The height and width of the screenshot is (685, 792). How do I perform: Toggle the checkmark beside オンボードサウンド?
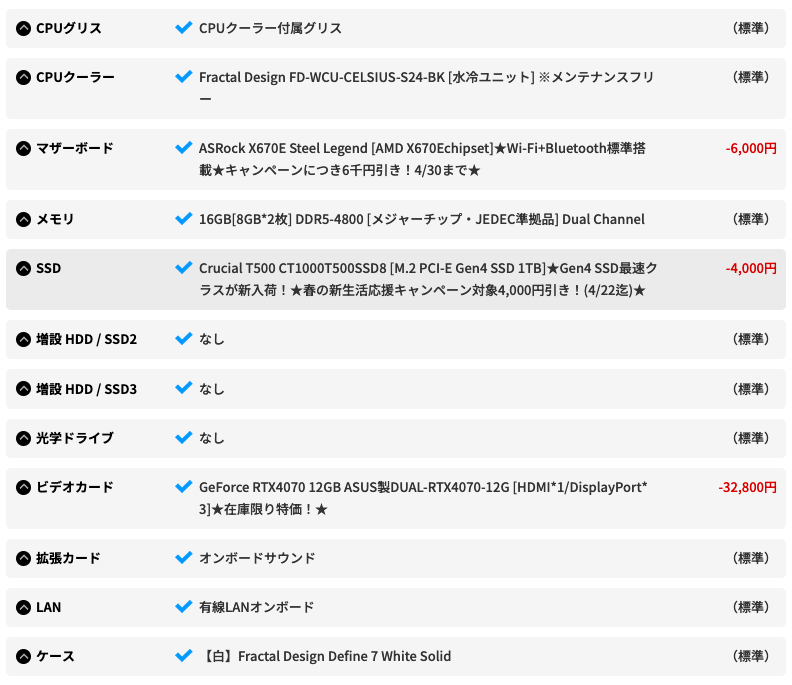[183, 557]
